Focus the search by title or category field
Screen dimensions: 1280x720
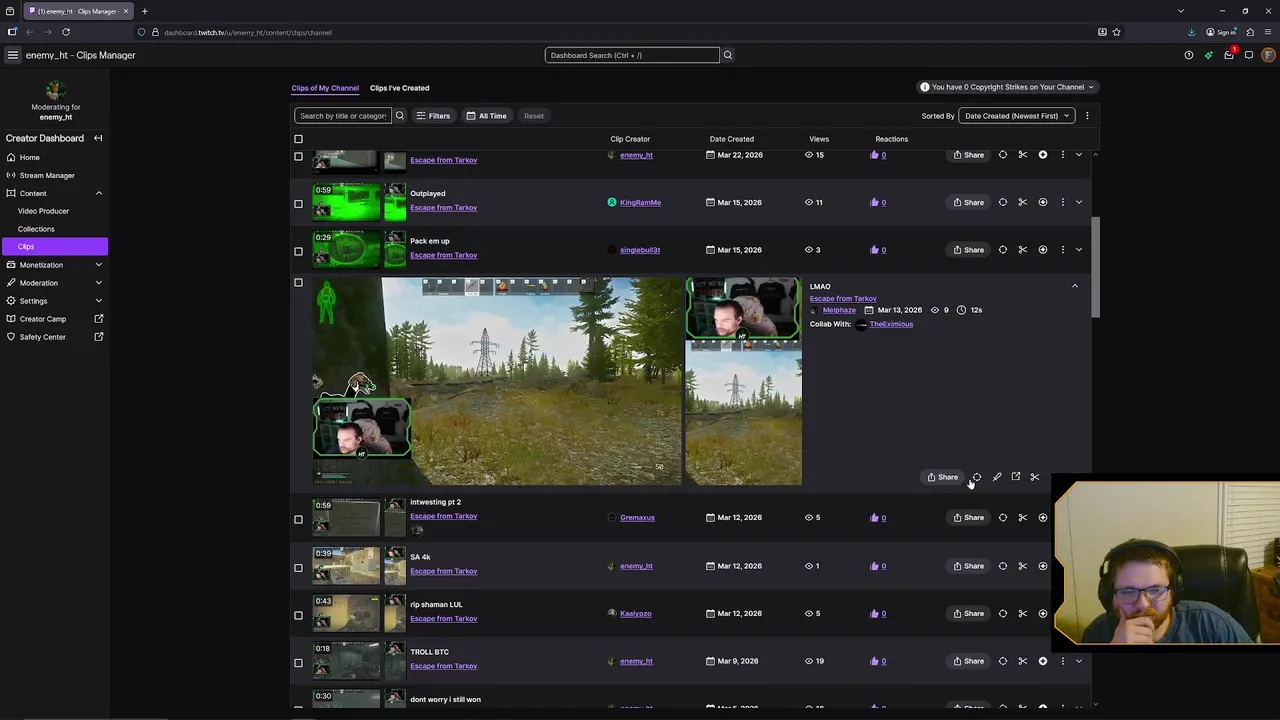pyautogui.click(x=343, y=116)
